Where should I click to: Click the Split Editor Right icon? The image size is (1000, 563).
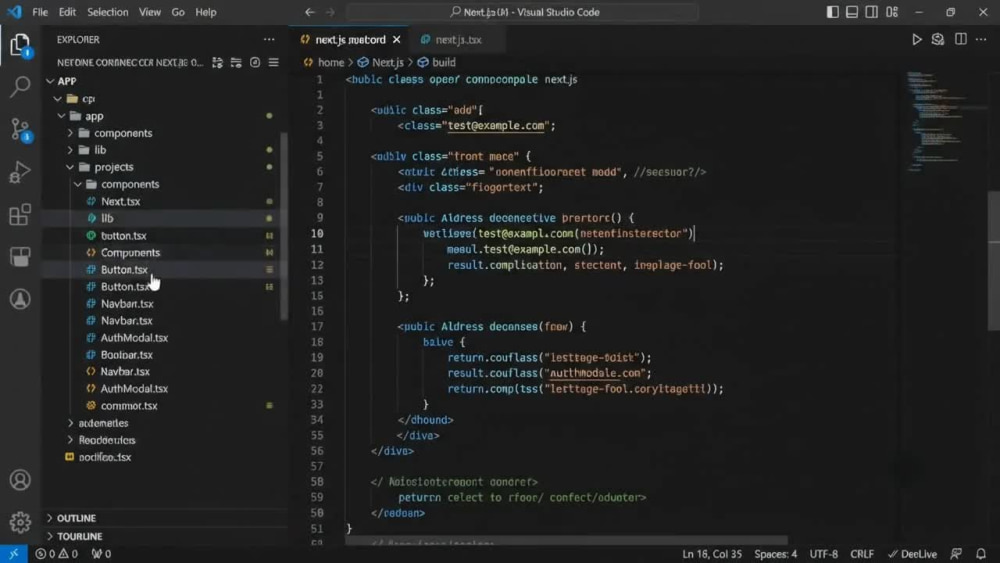(960, 40)
